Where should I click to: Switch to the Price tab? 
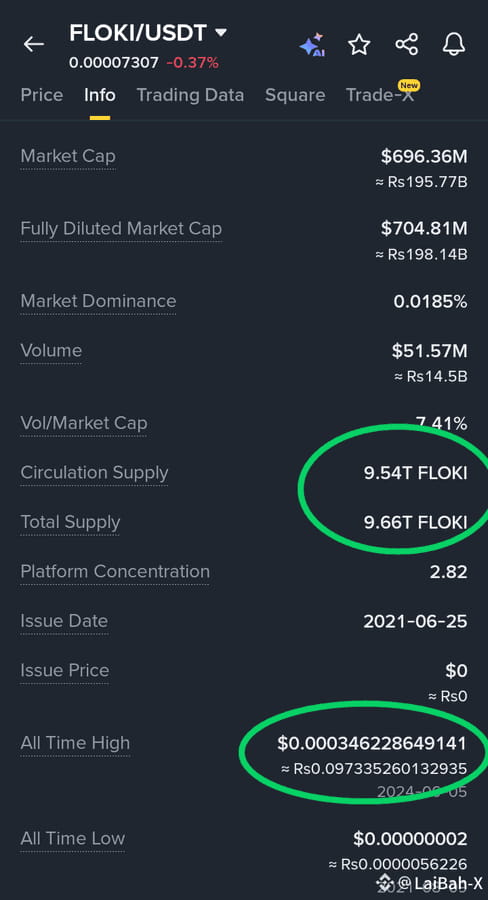[x=42, y=95]
